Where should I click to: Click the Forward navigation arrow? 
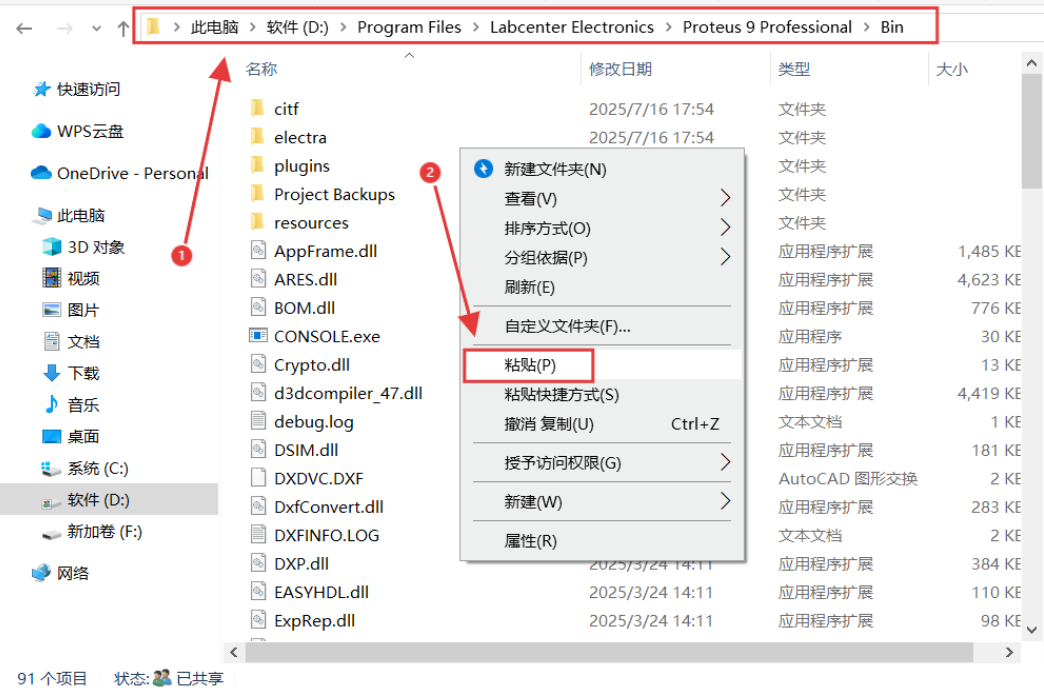click(x=64, y=28)
